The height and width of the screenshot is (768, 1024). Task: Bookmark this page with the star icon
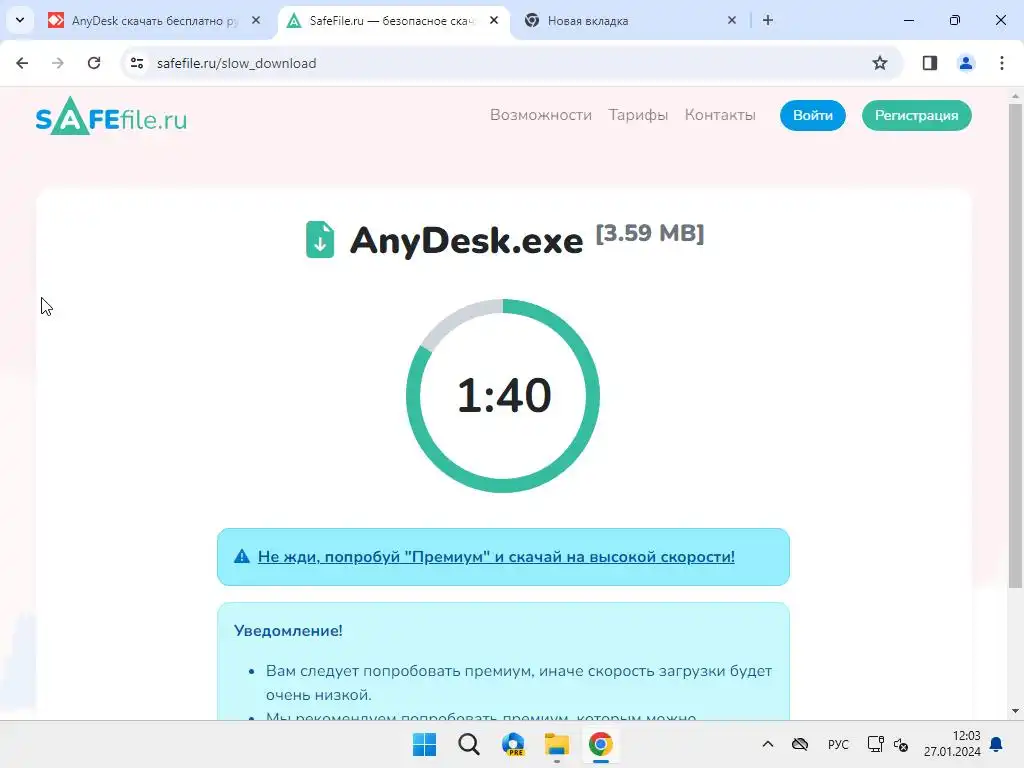pos(880,63)
